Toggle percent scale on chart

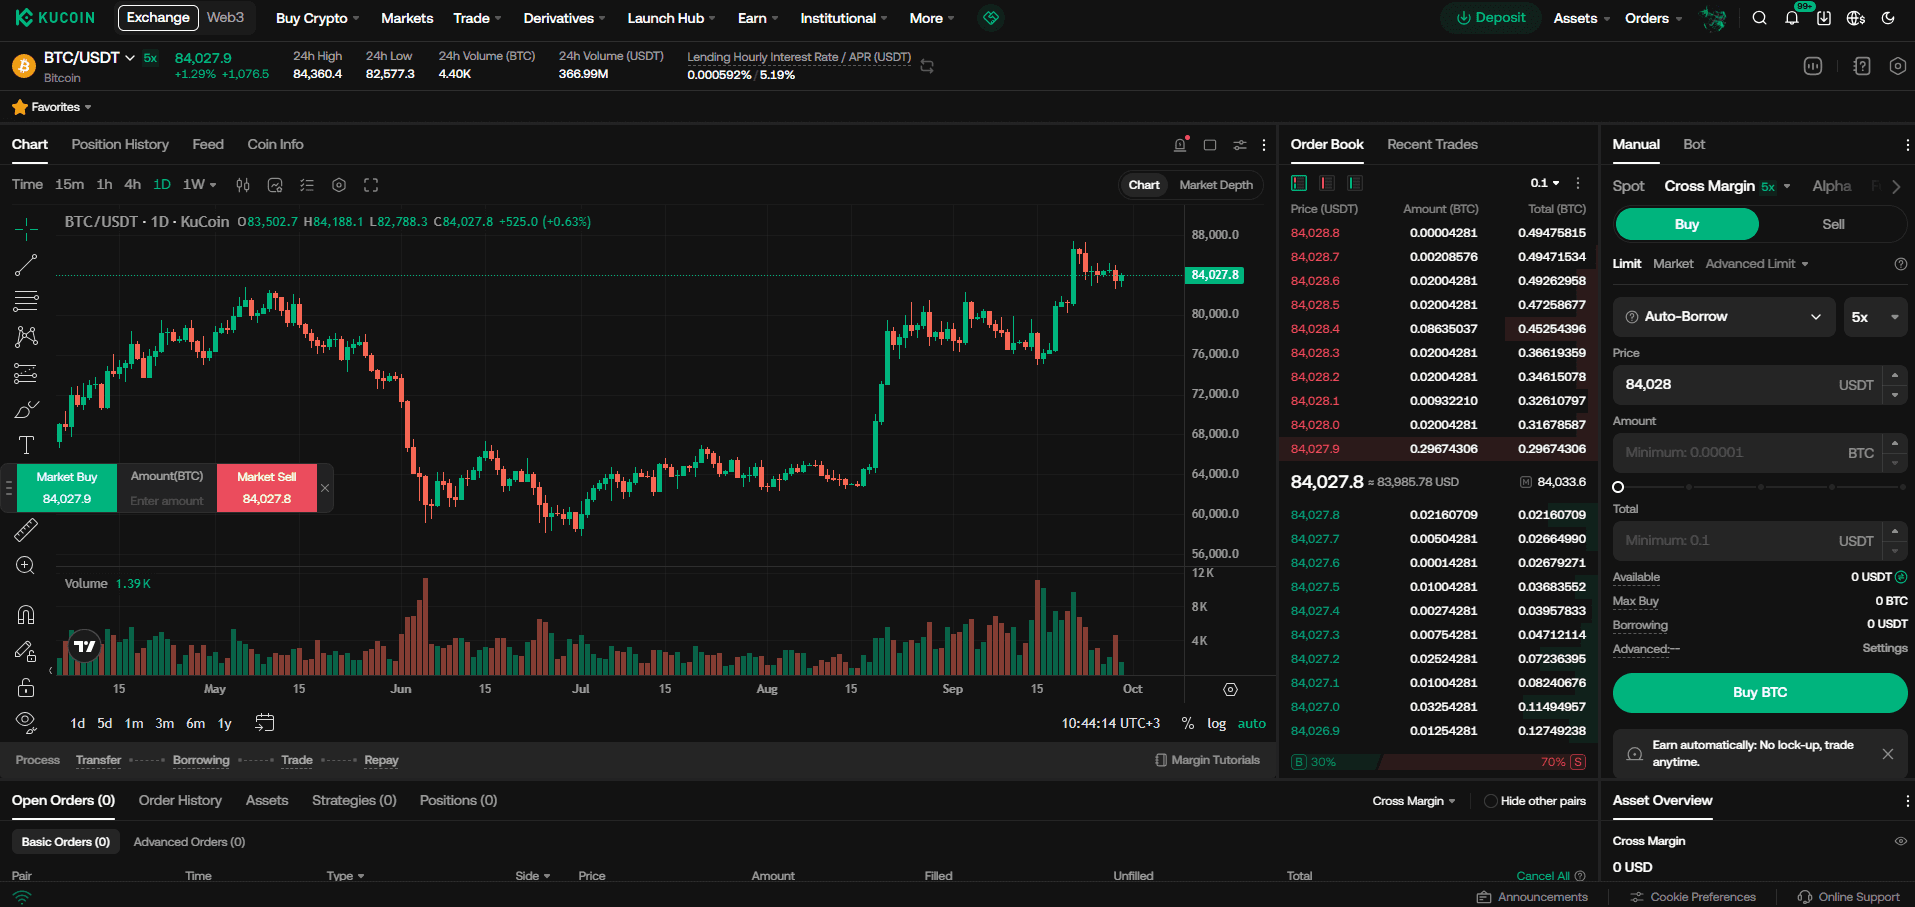click(1188, 723)
